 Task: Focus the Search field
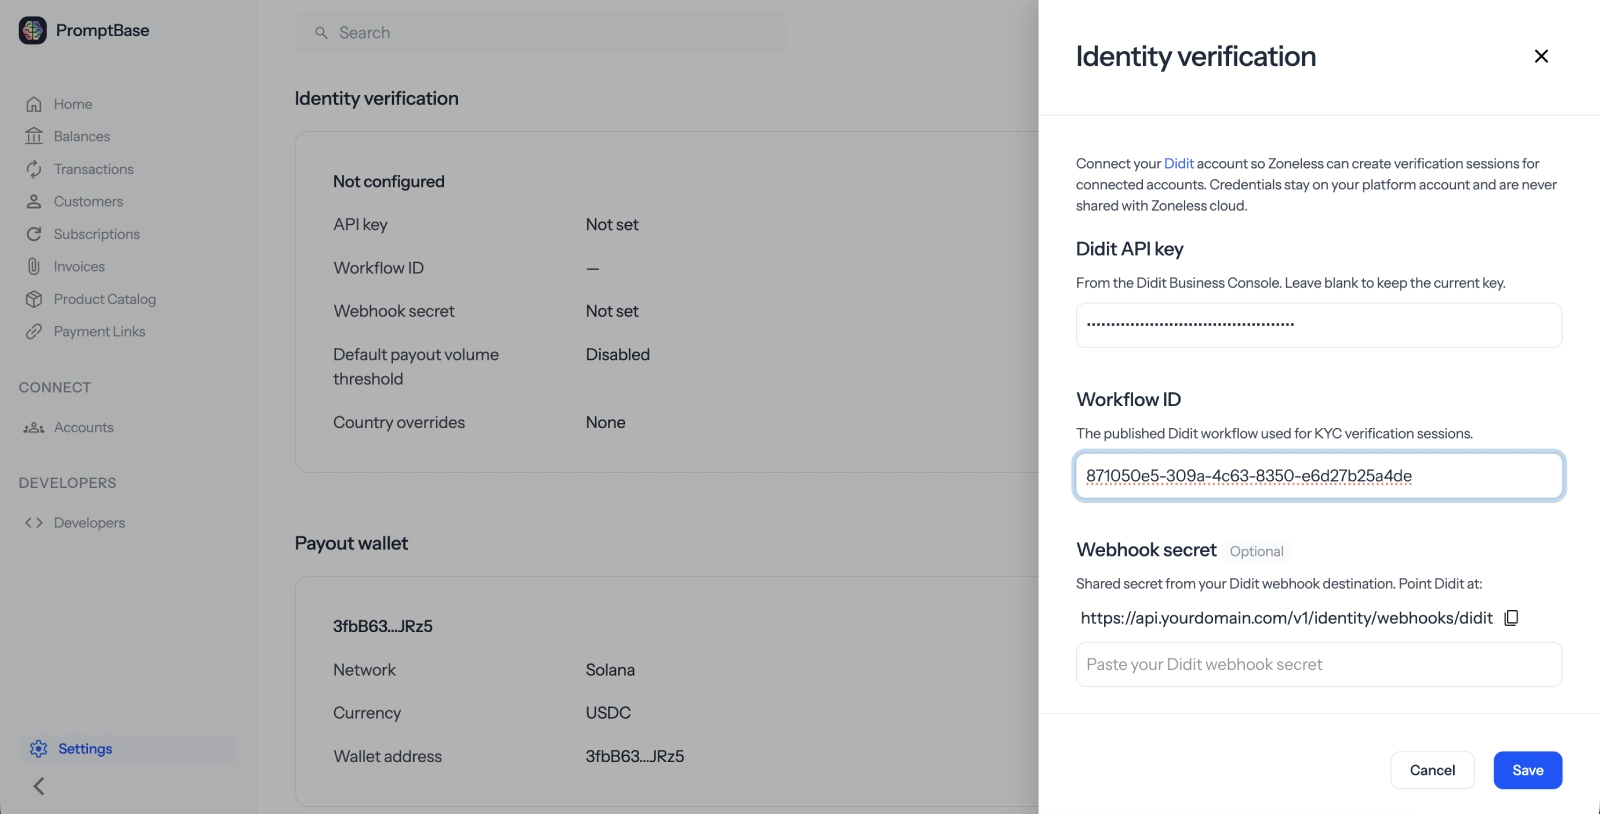point(540,33)
